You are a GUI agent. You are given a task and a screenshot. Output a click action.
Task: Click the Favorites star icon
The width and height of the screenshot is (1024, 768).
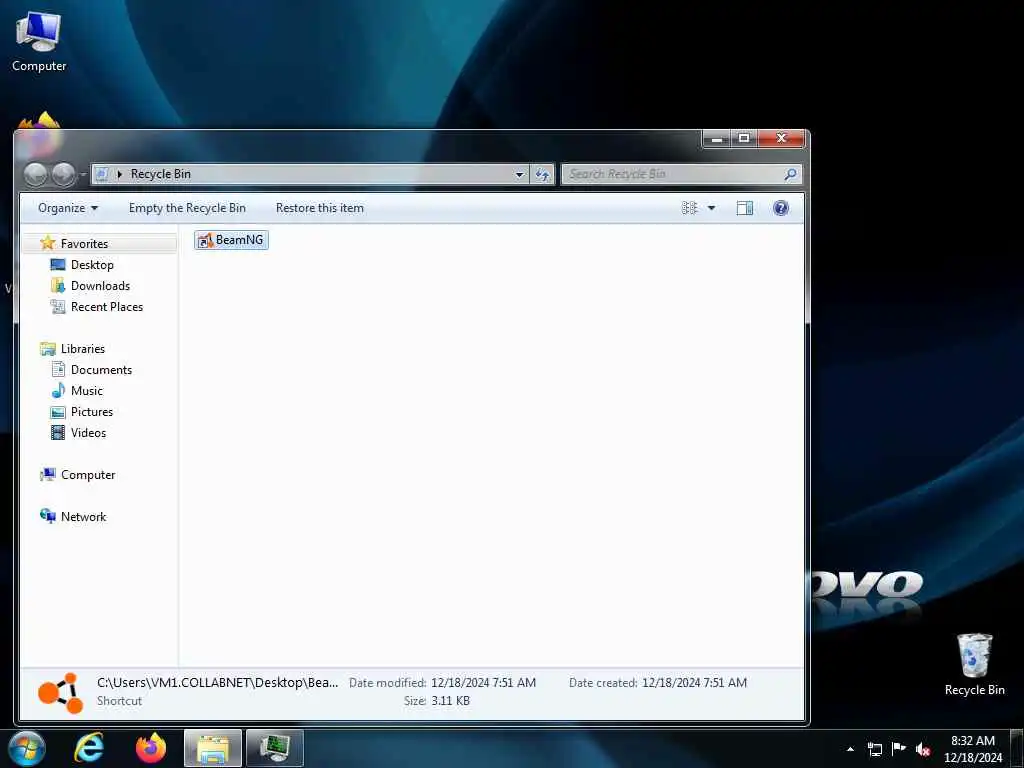48,243
